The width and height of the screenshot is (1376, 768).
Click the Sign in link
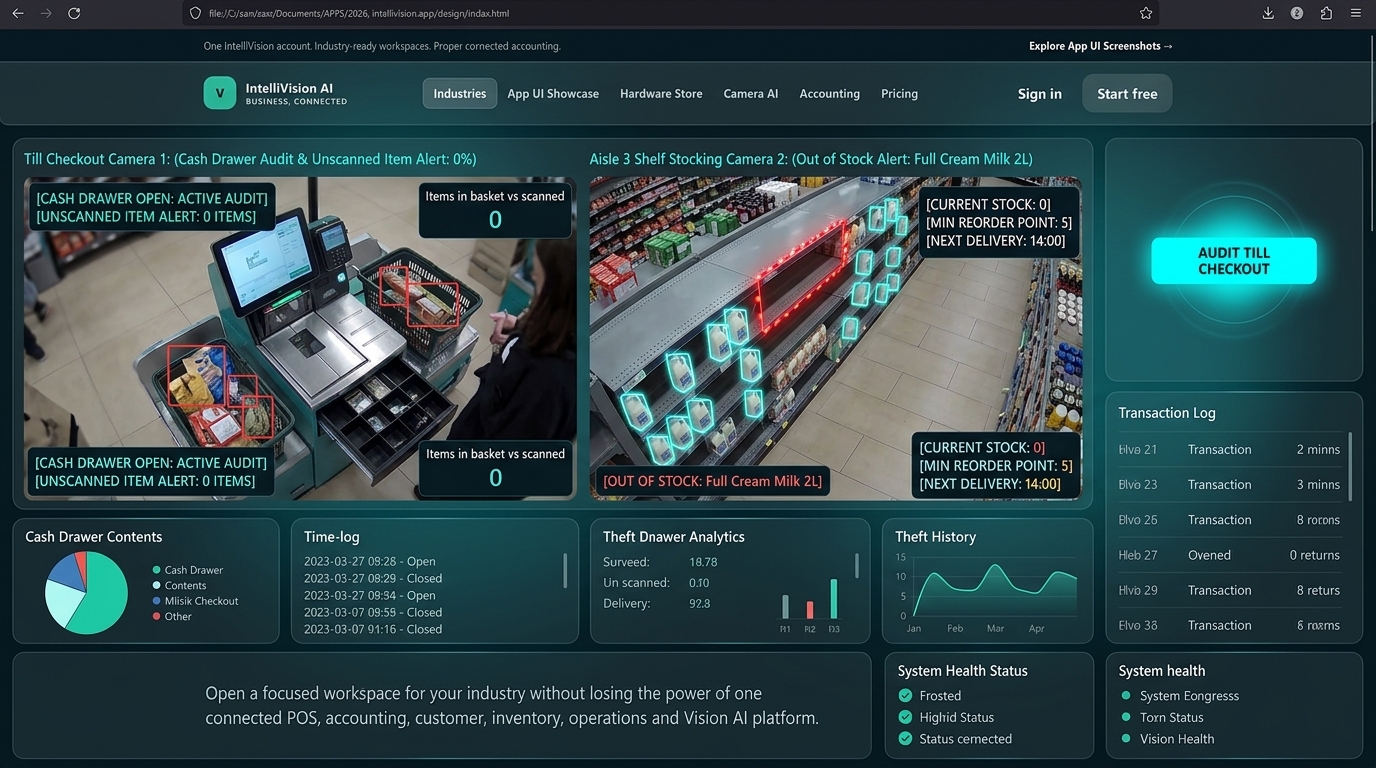pyautogui.click(x=1040, y=94)
